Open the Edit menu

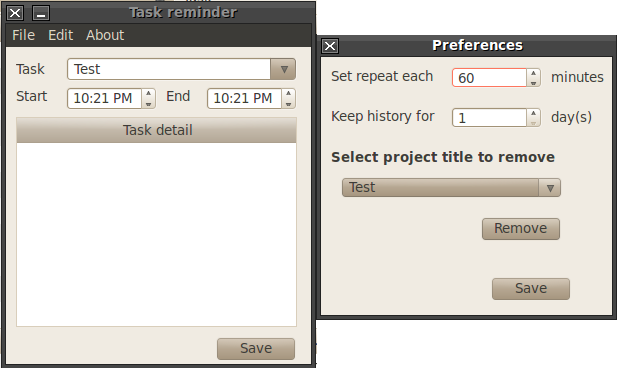pyautogui.click(x=61, y=35)
